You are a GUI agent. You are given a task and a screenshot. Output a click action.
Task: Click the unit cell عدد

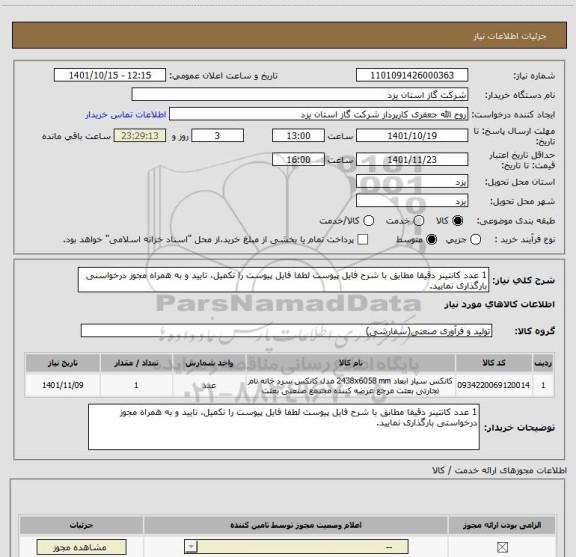[209, 385]
